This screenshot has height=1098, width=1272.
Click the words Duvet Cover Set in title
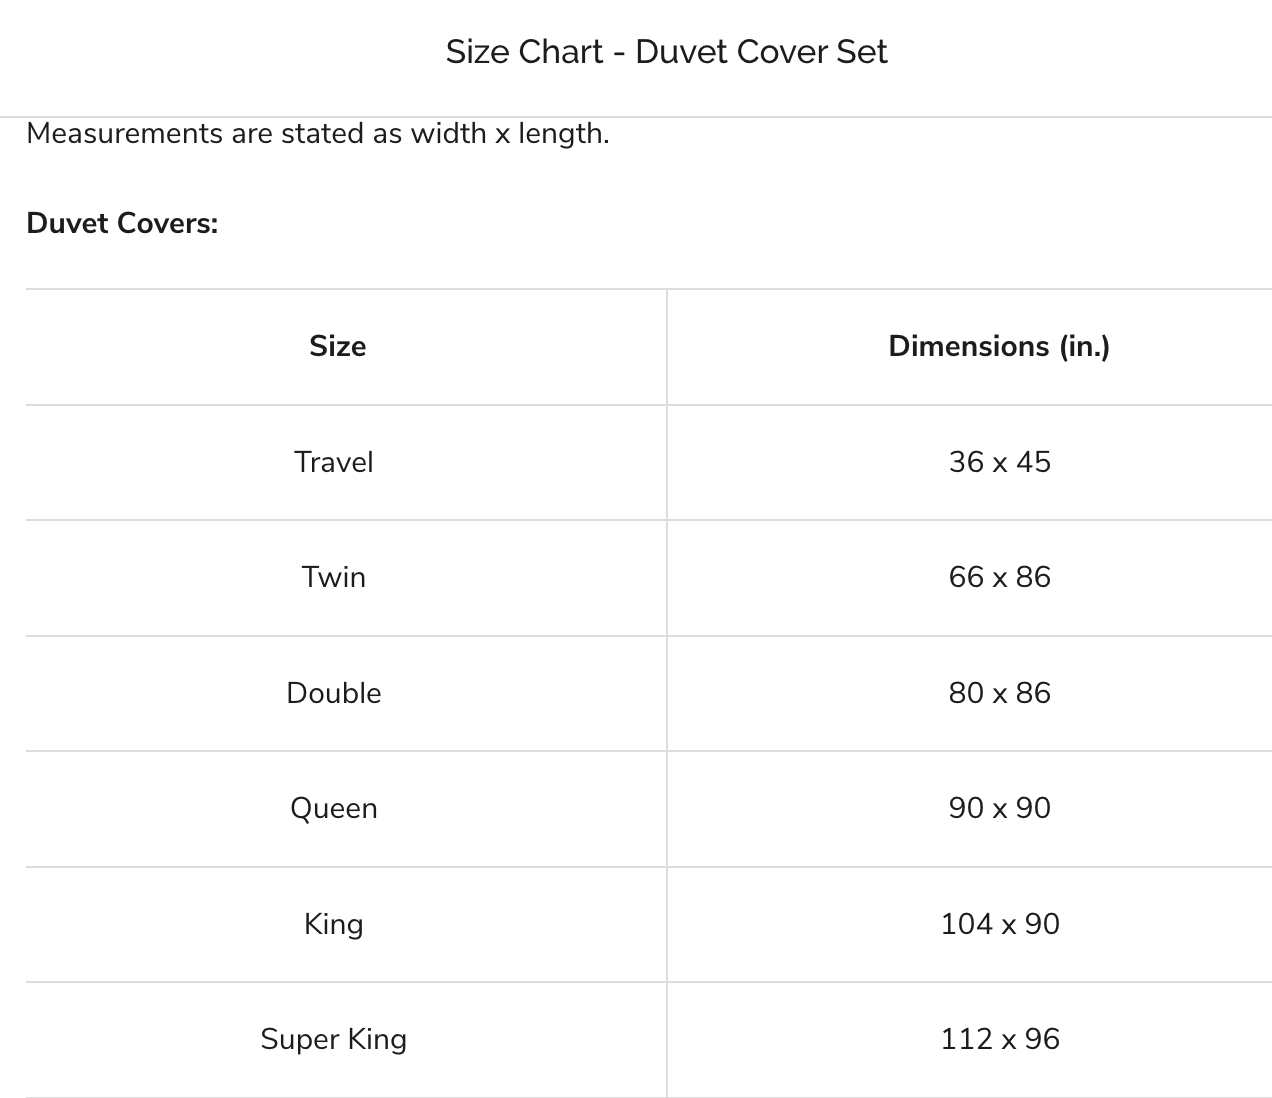pos(761,52)
